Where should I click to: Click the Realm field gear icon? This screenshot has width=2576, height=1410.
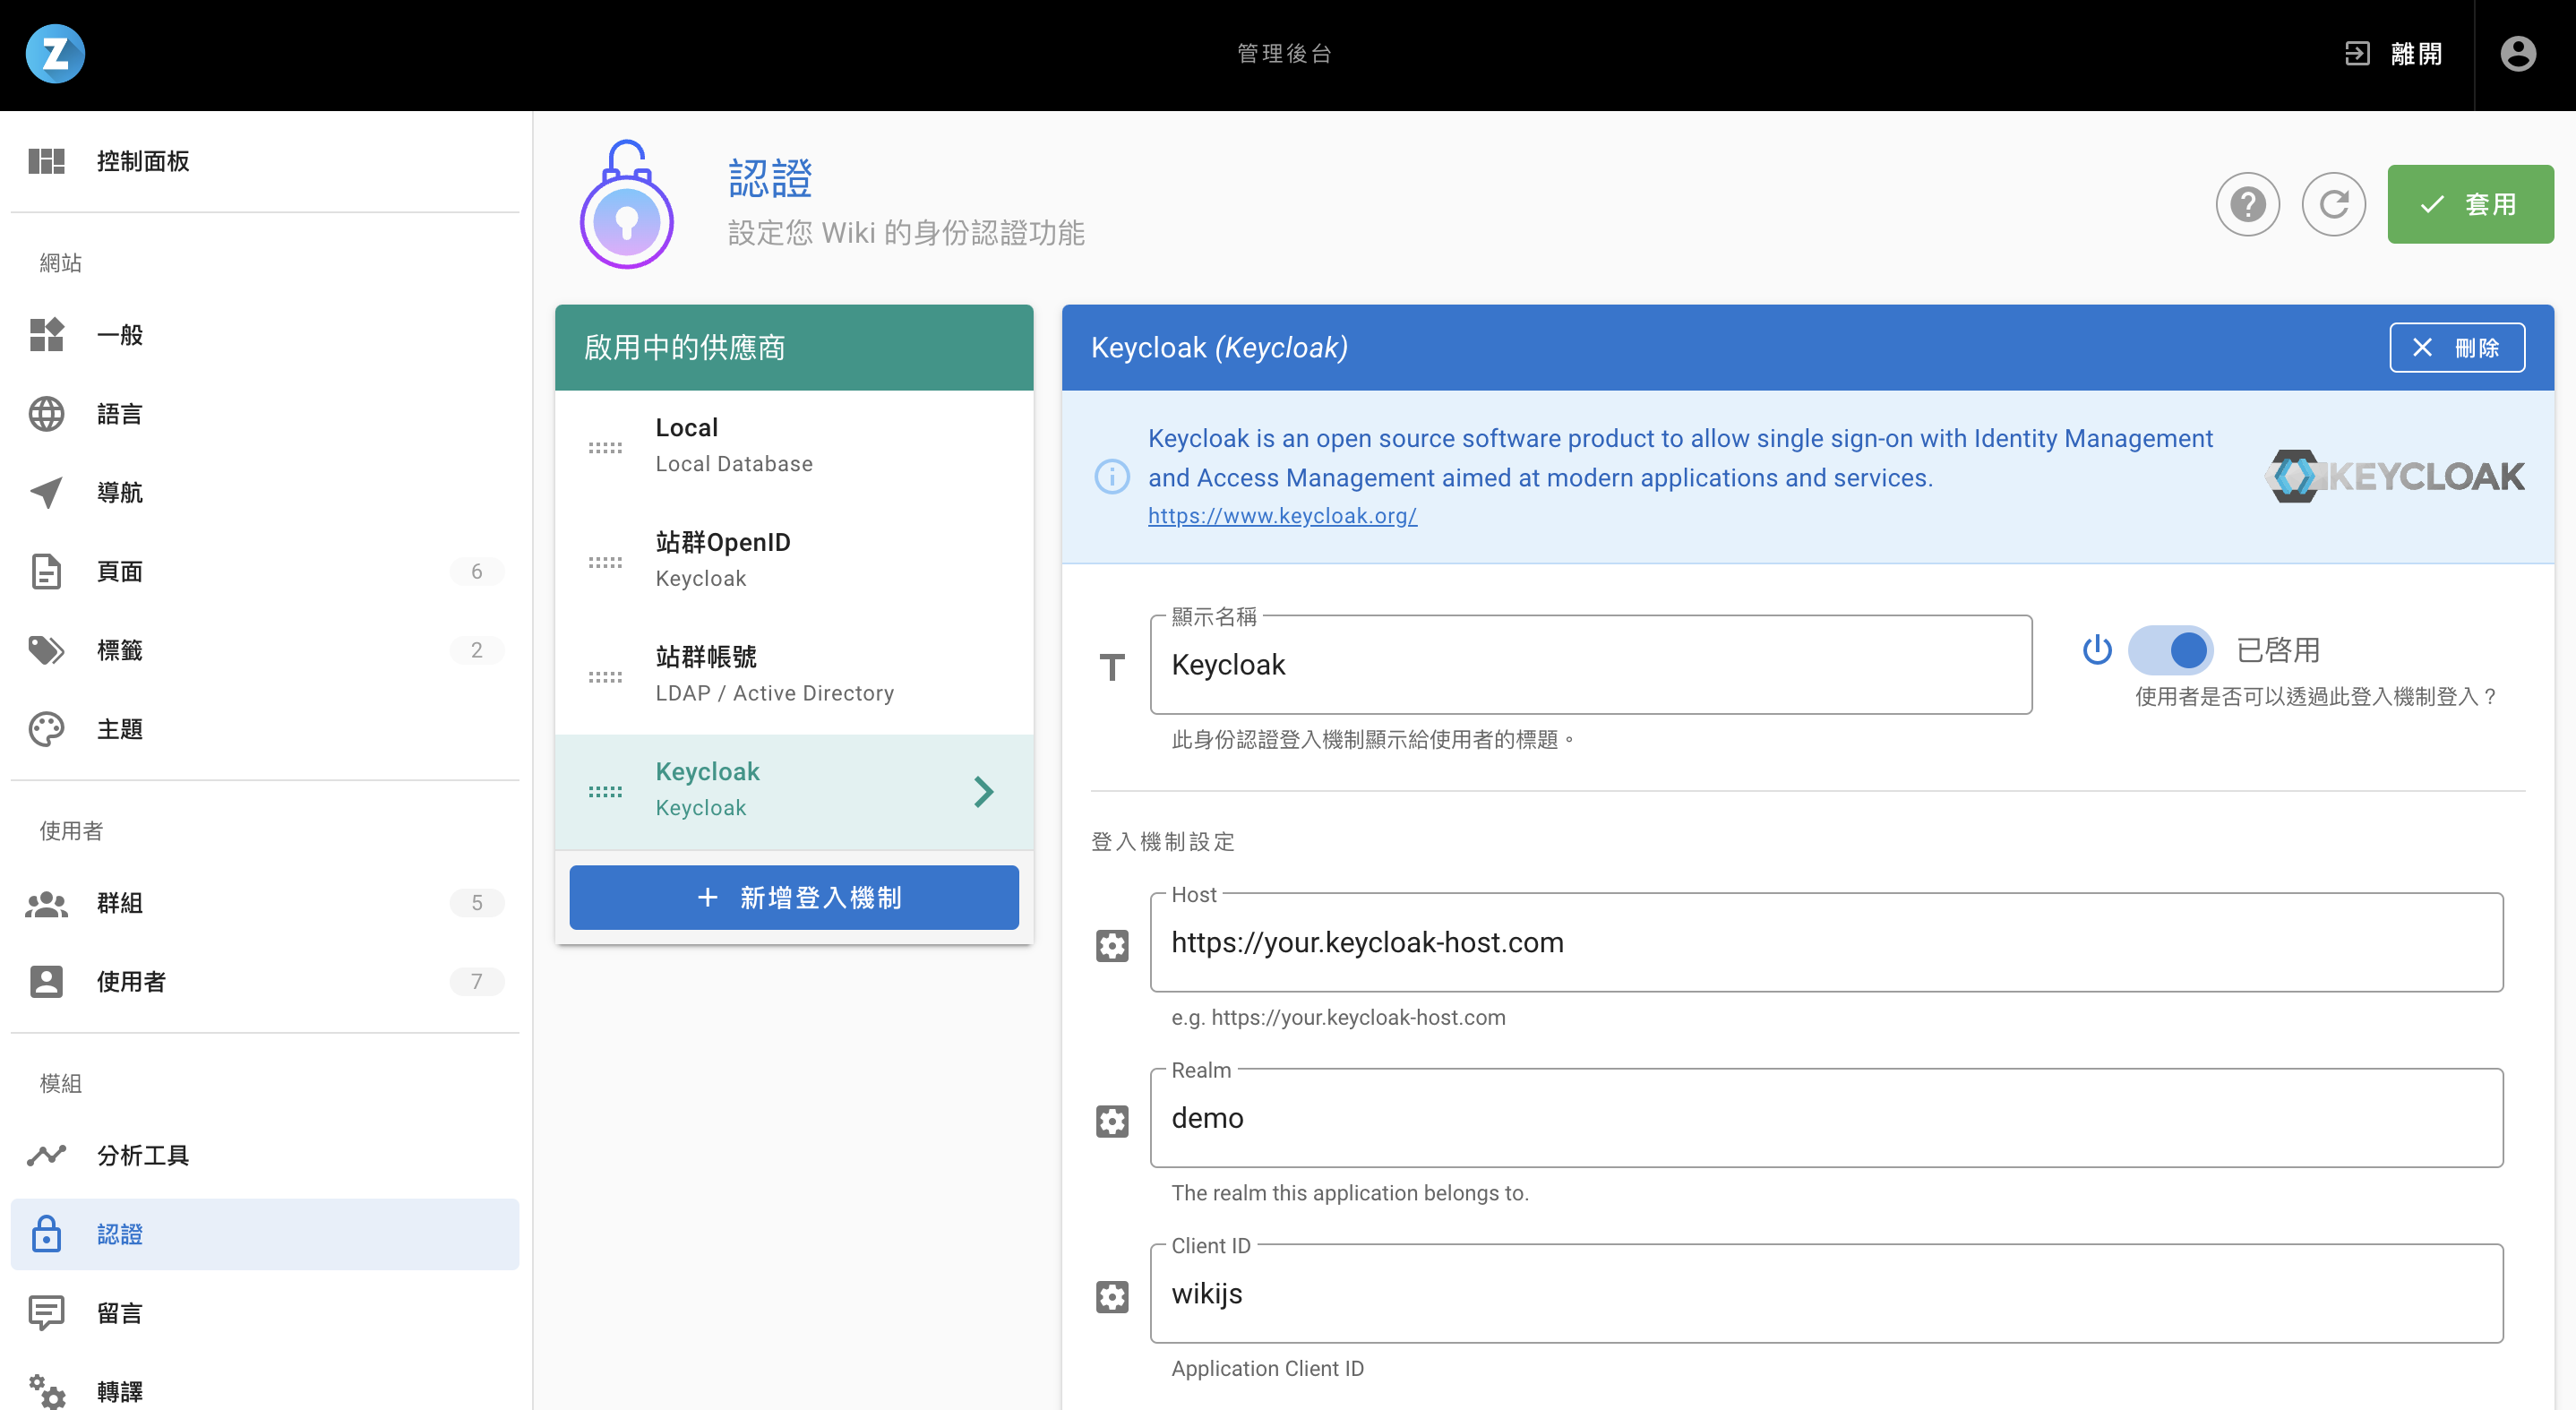point(1112,1121)
